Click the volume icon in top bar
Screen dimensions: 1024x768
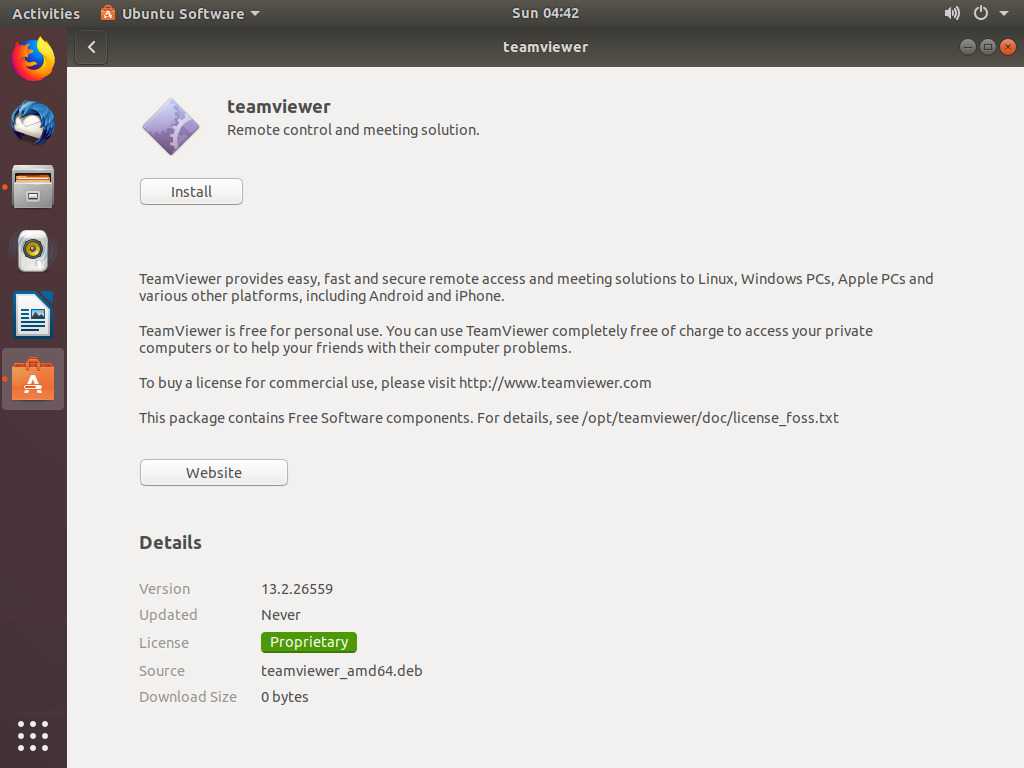pos(952,13)
